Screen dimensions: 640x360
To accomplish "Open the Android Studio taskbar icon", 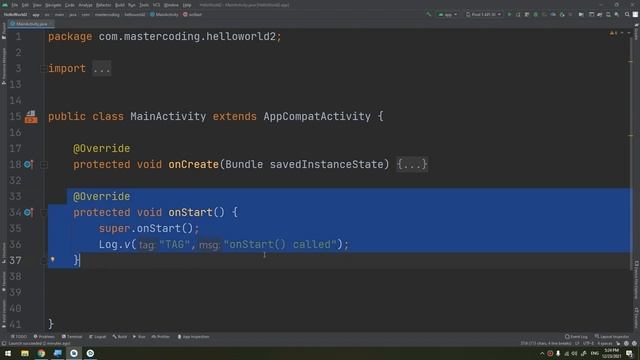I will pos(74,353).
